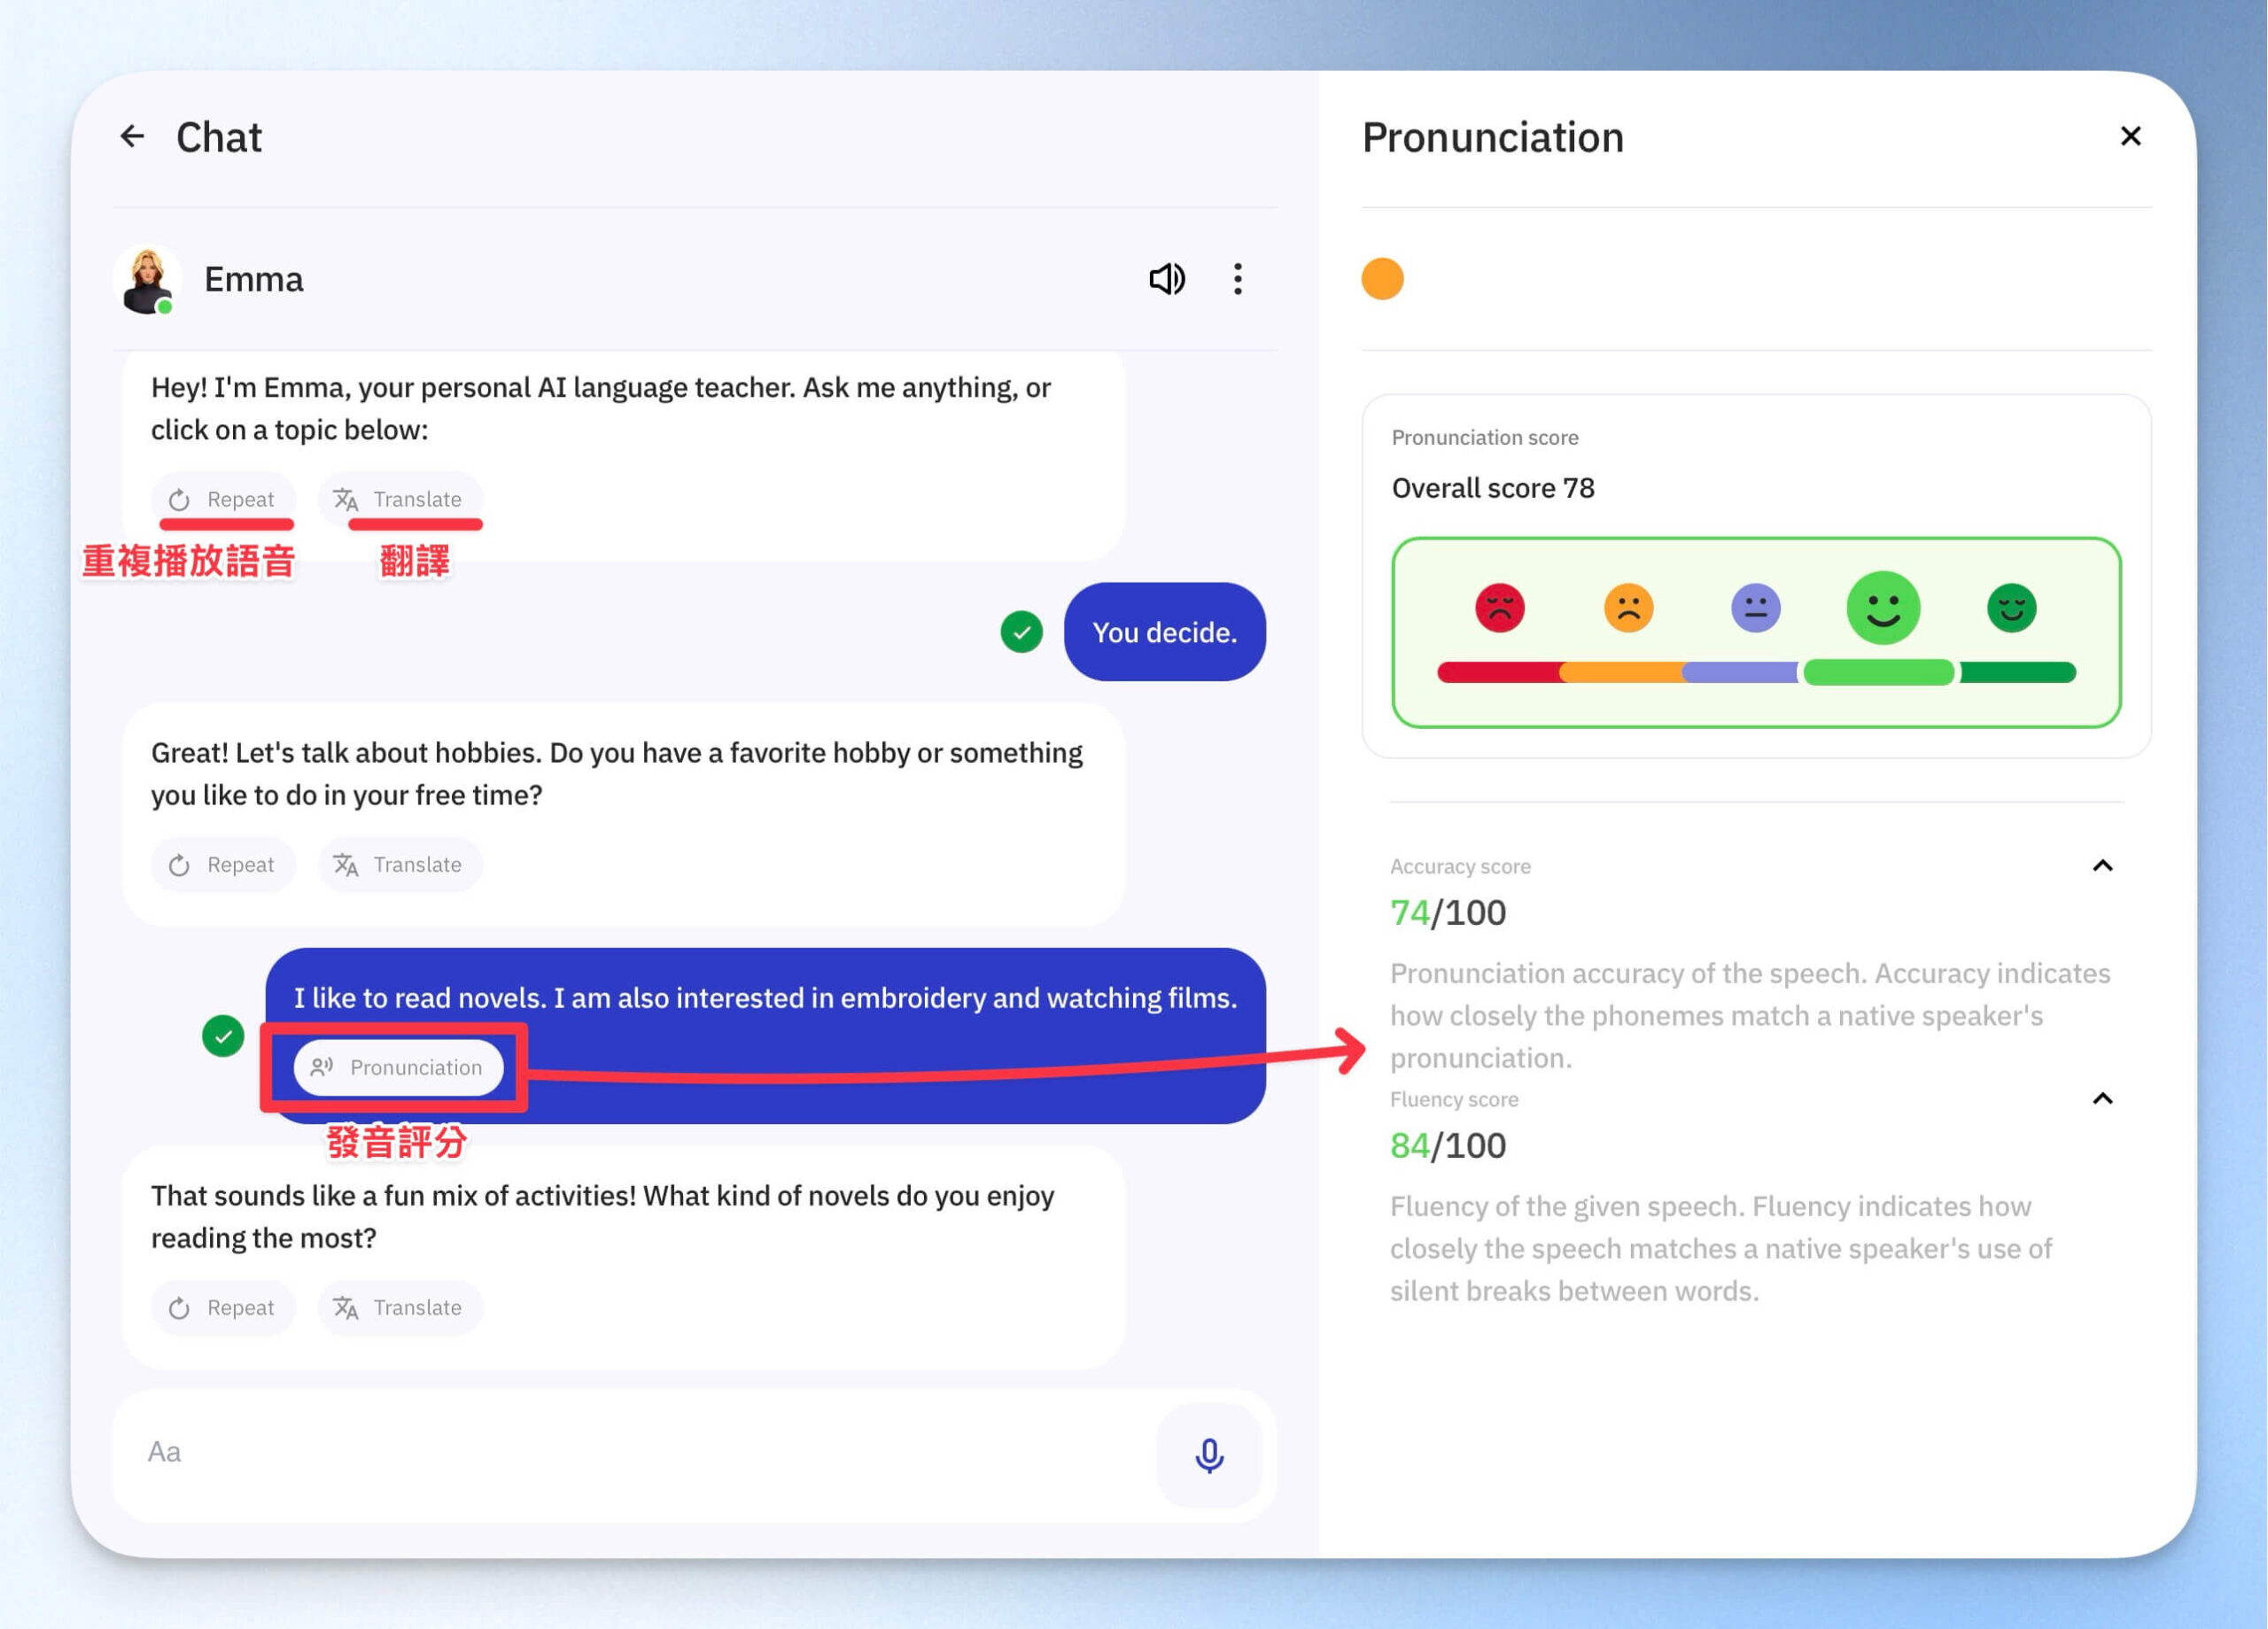Screen dimensions: 2268x1629
Task: Click the Accuracy score label
Action: coord(1460,867)
